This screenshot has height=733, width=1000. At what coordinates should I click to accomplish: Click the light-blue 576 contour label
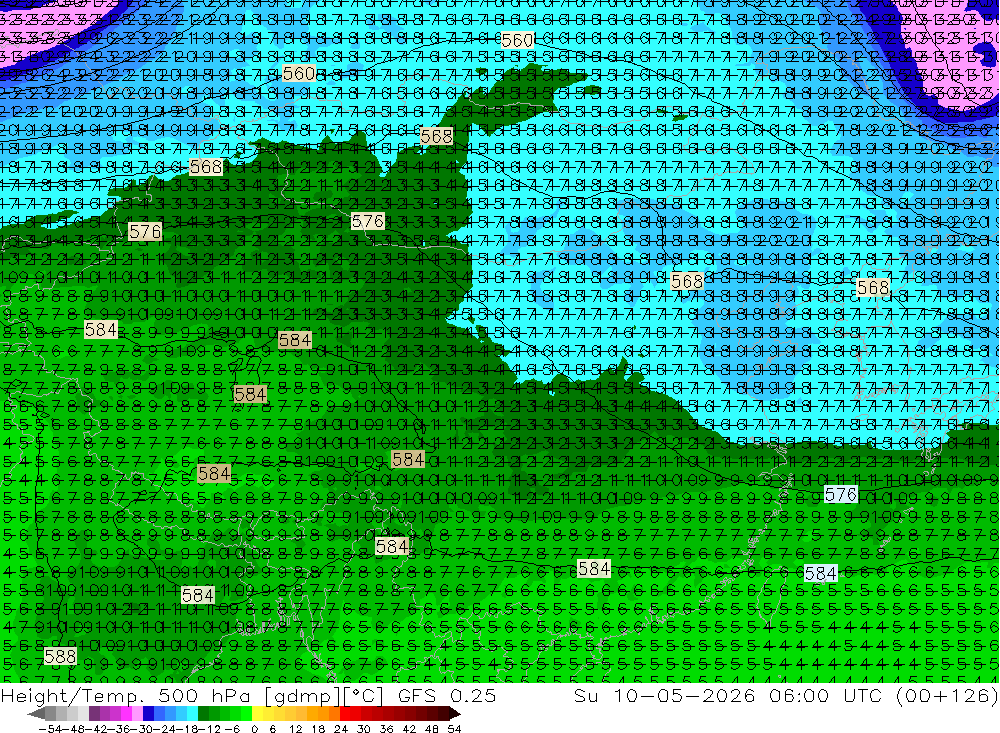(841, 494)
